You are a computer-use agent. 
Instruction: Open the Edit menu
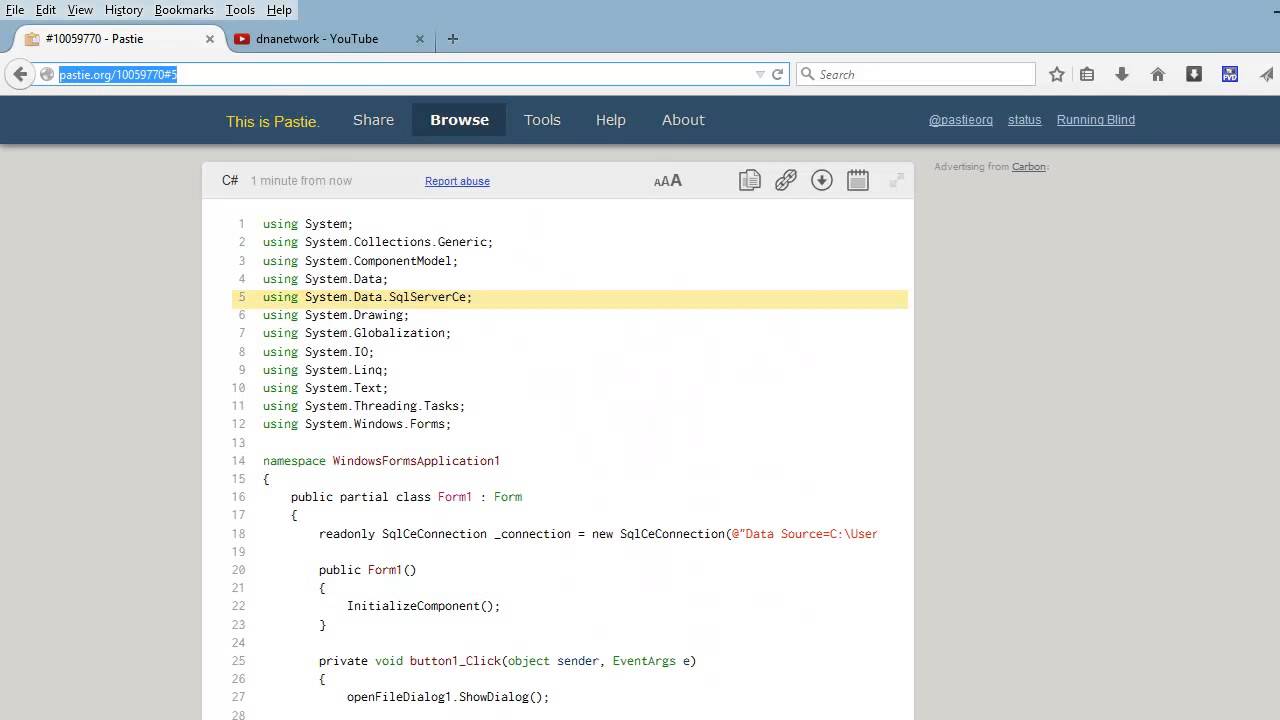coord(46,9)
